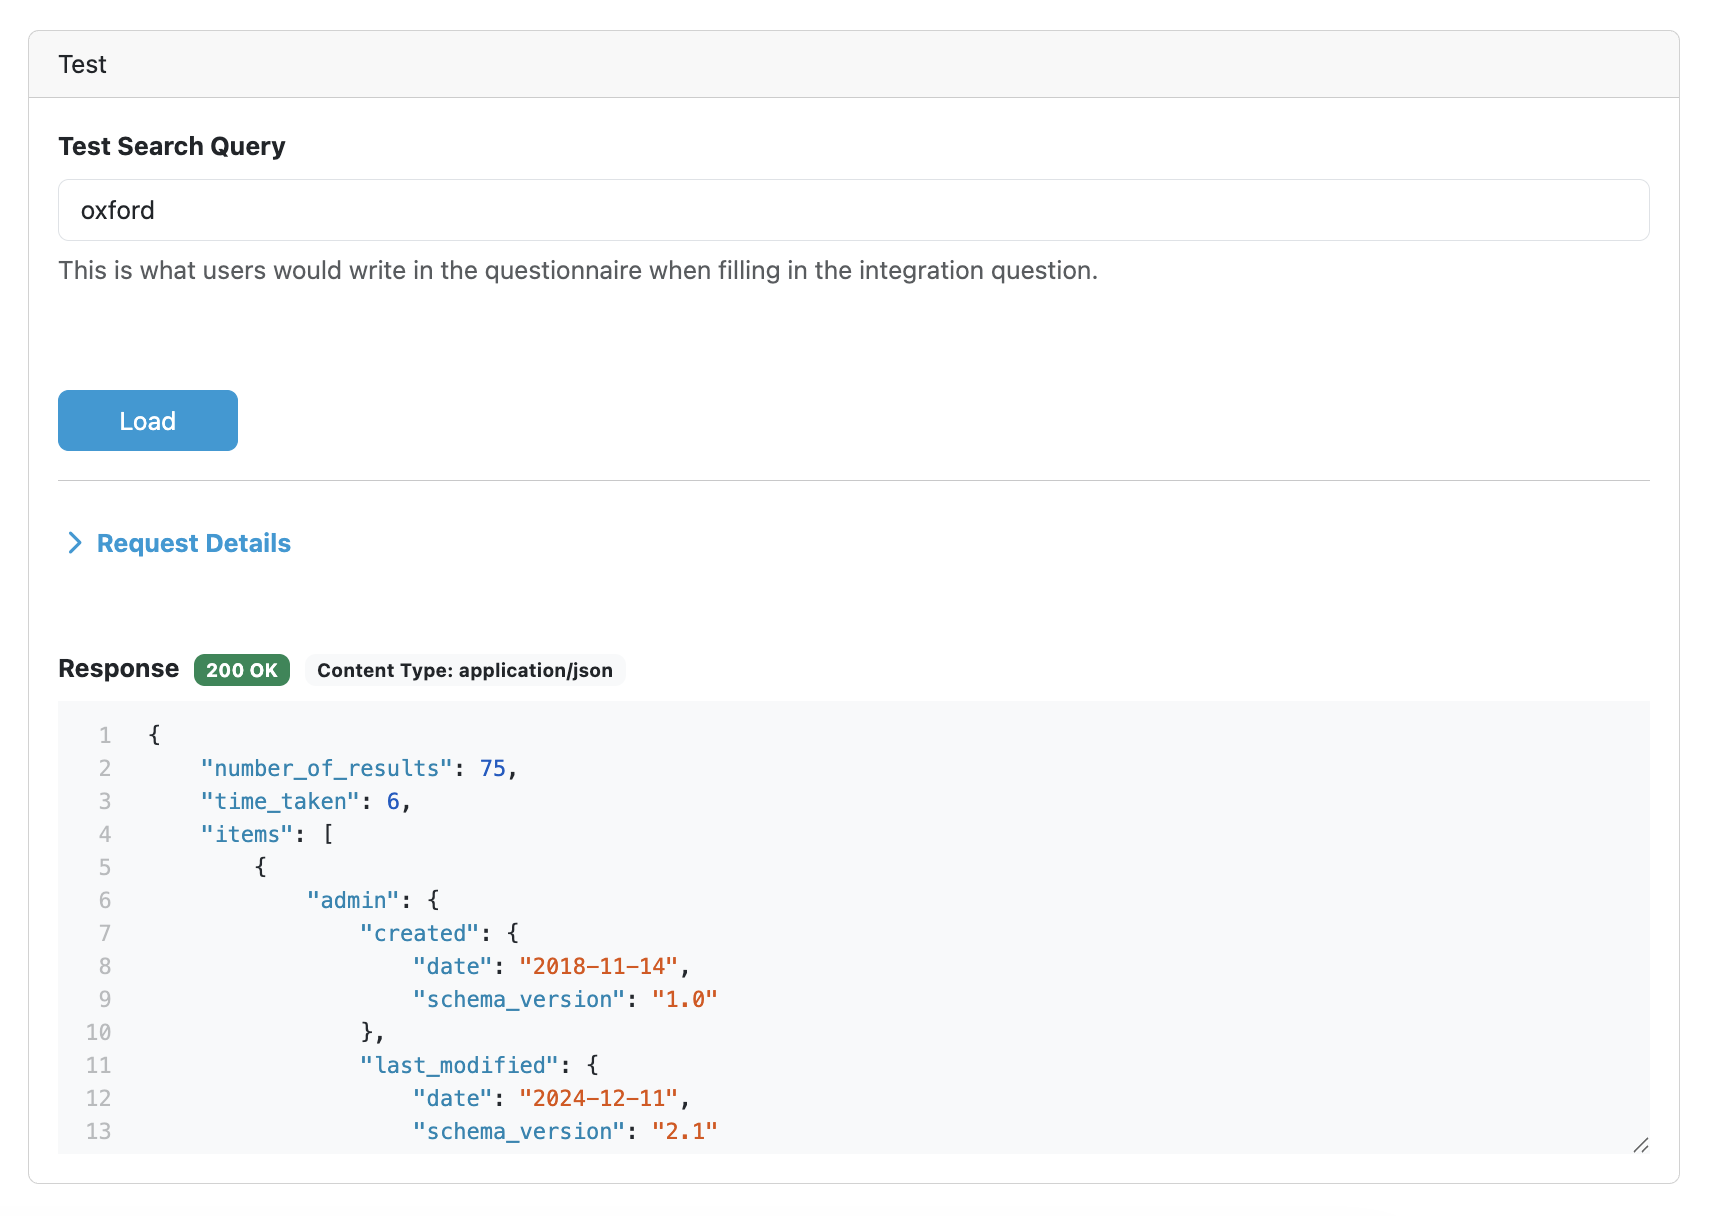Click the green 200 OK status badge
The height and width of the screenshot is (1216, 1712).
pos(242,670)
